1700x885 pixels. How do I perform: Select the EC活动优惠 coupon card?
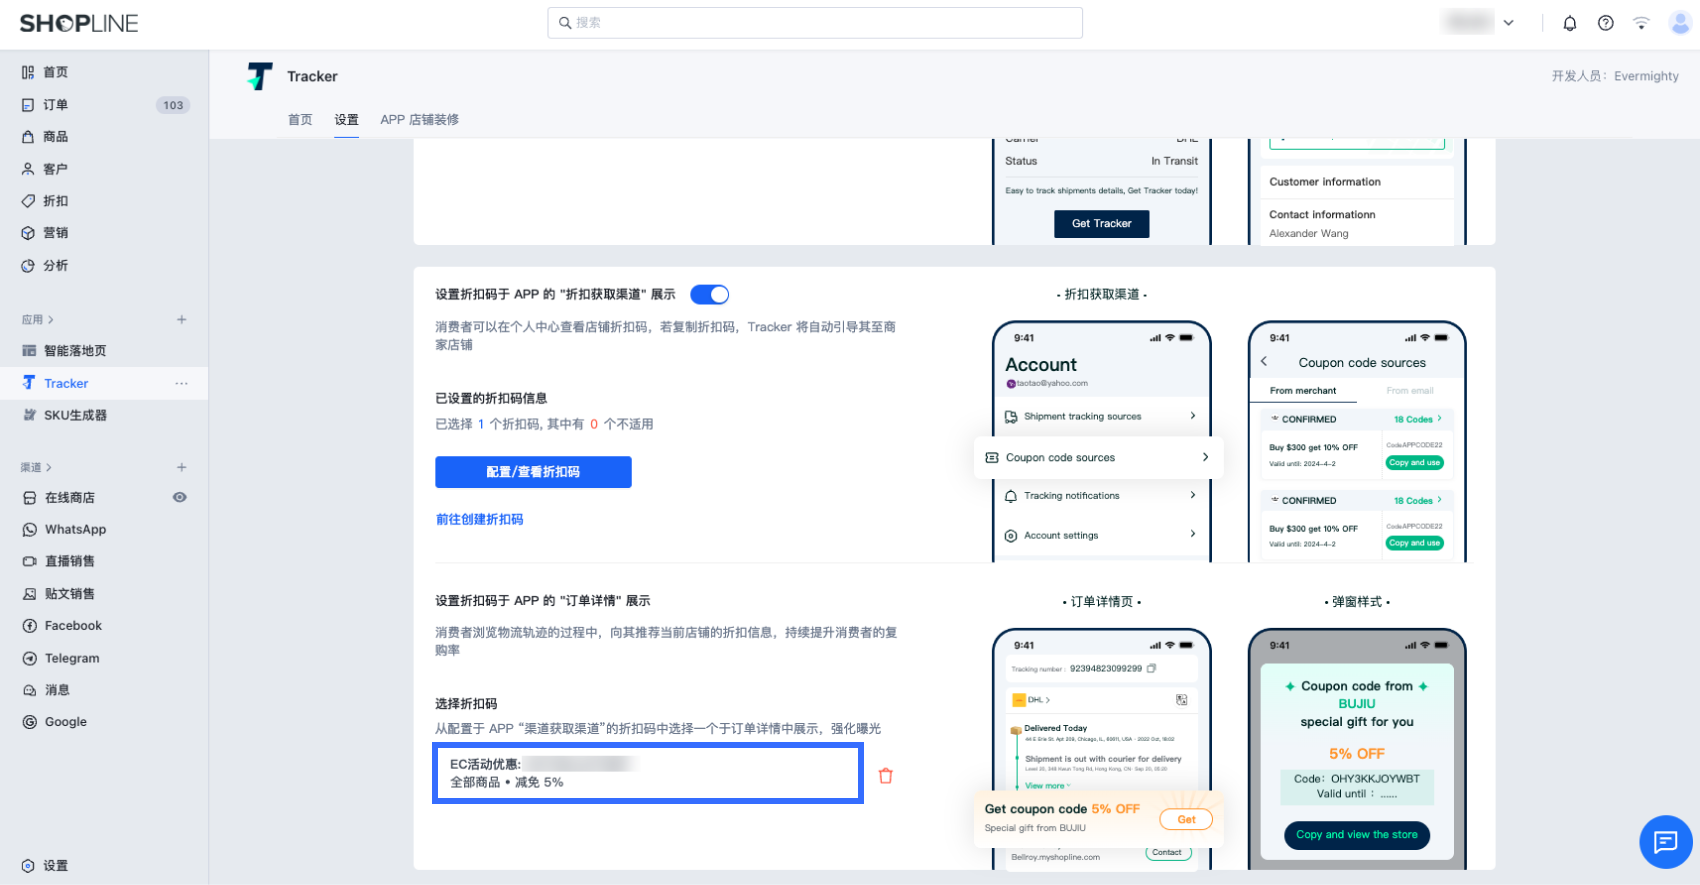[648, 773]
